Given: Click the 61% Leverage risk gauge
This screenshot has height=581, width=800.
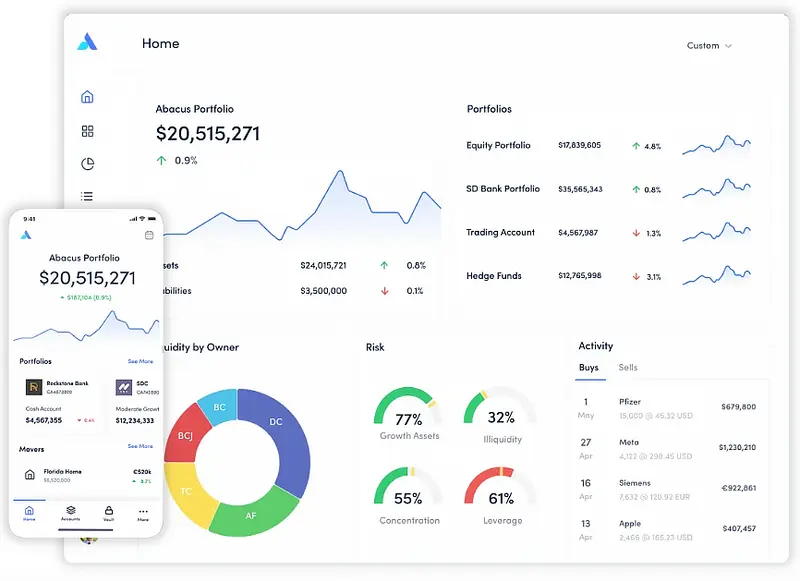Looking at the screenshot, I should [x=501, y=498].
